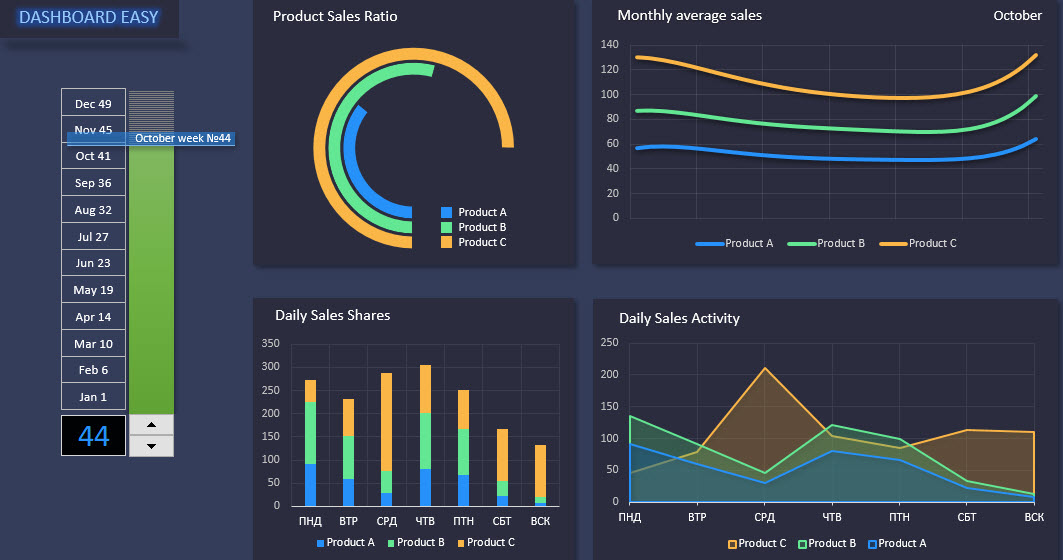Click the Product Sales Ratio chart title
The width and height of the screenshot is (1063, 560).
click(x=335, y=16)
